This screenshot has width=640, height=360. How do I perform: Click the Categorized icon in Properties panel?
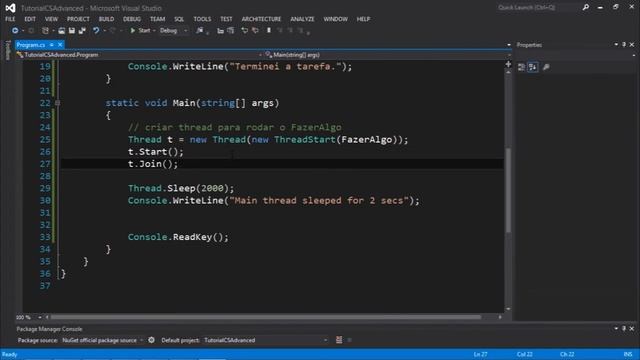[521, 67]
